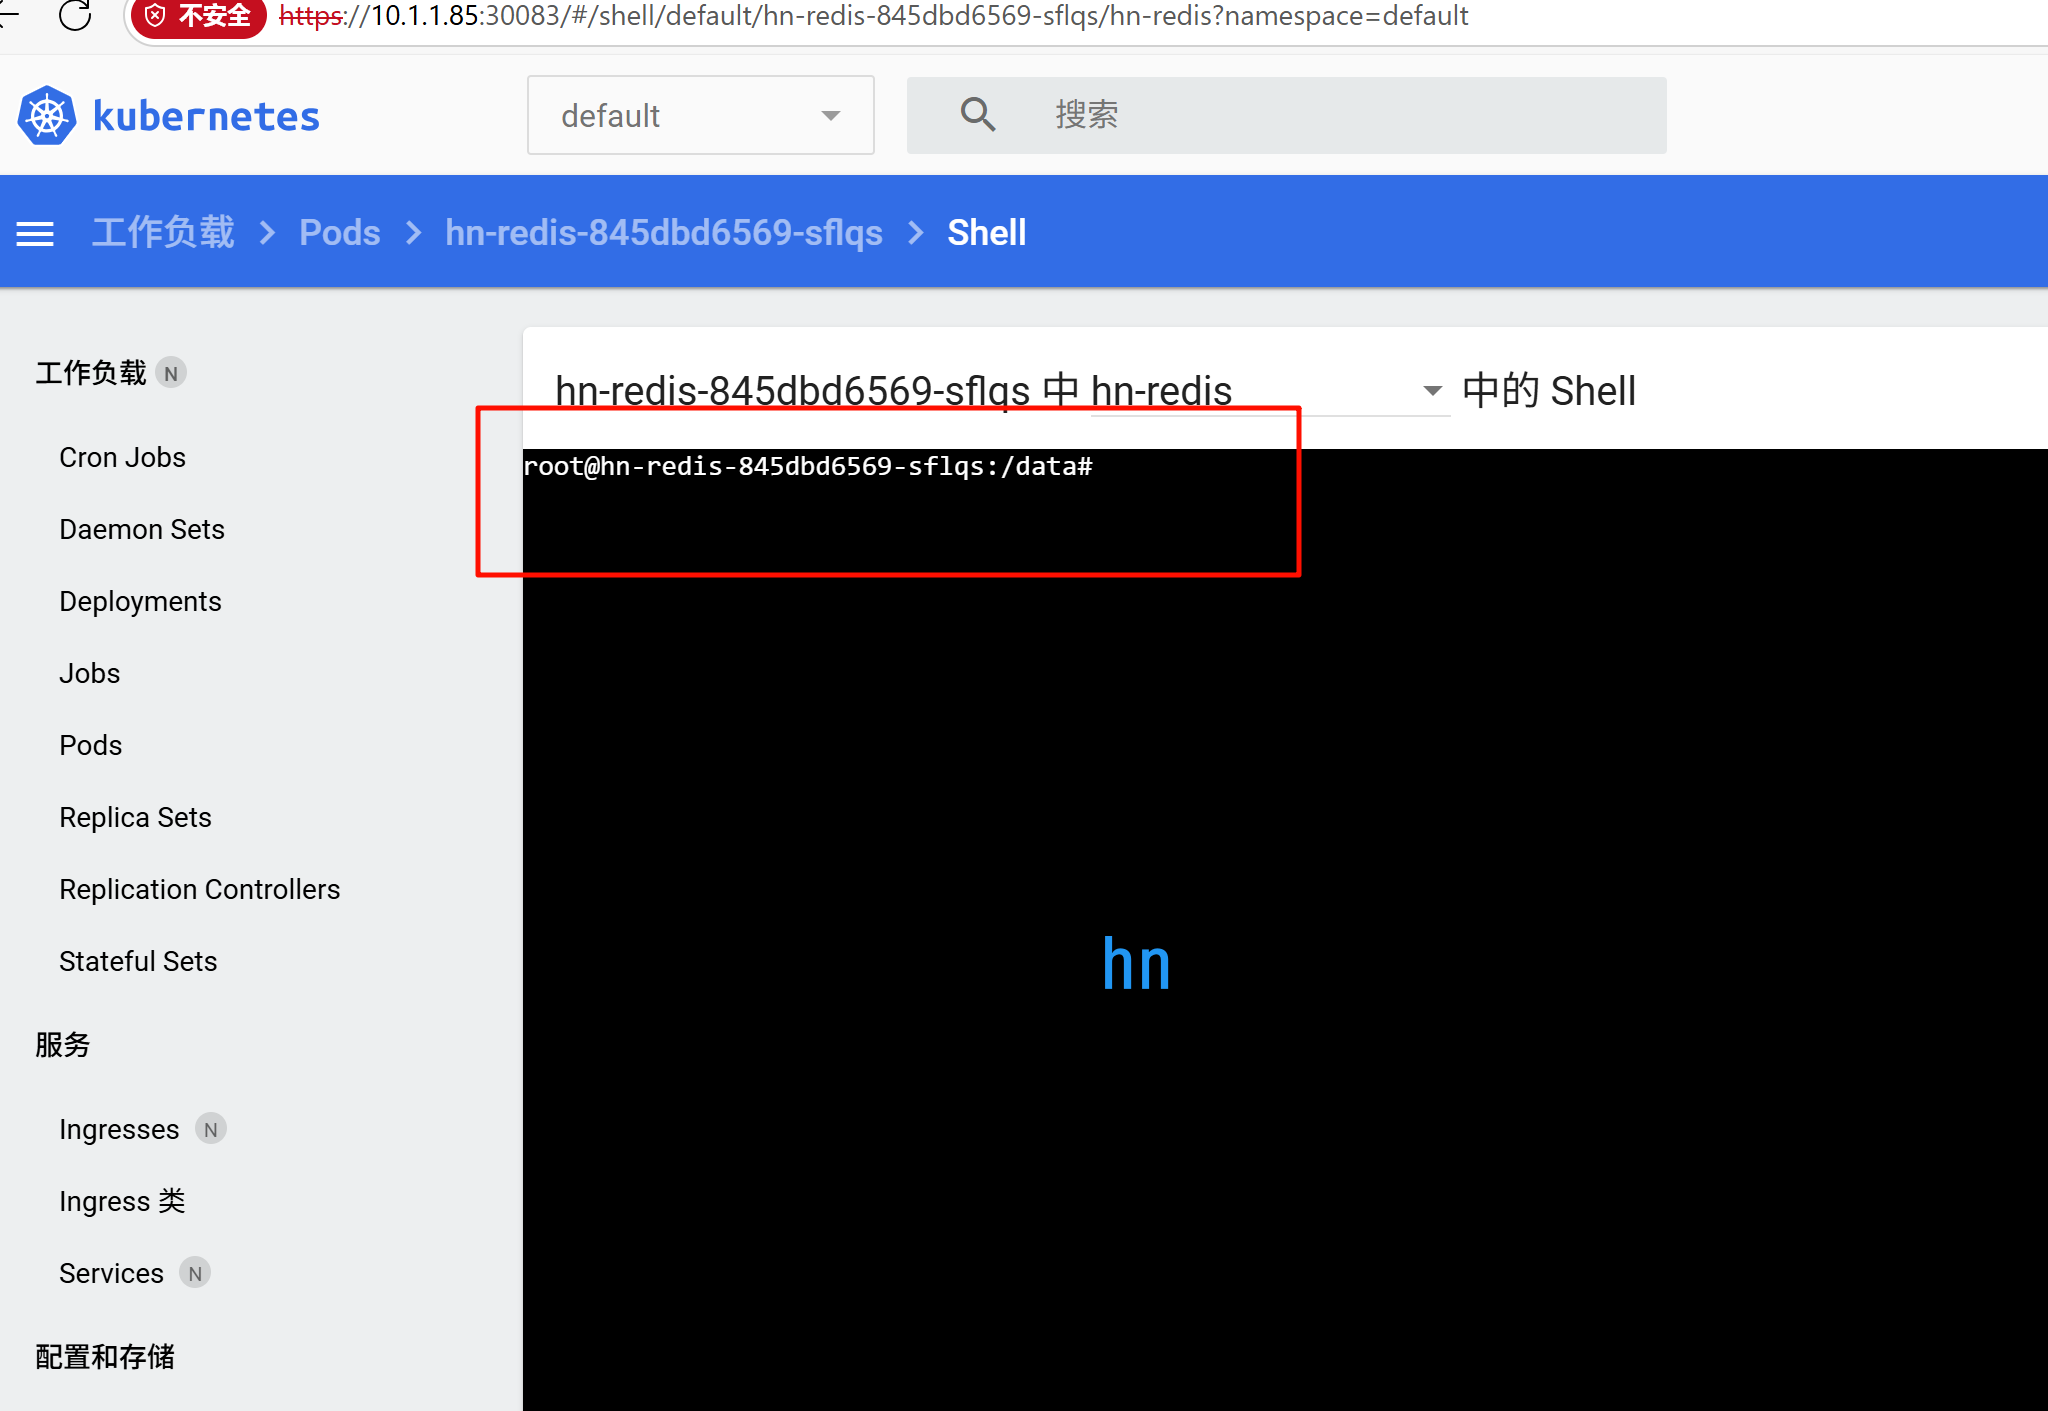Open Replica Sets in the sidebar
Viewport: 2048px width, 1411px height.
[135, 817]
